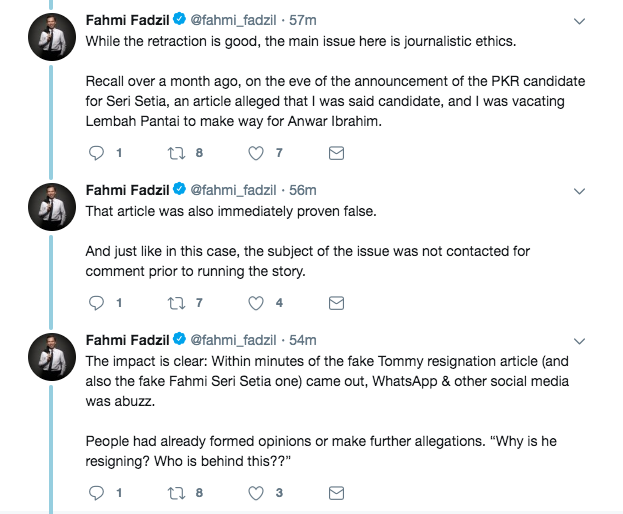Image resolution: width=623 pixels, height=514 pixels.
Task: Share the 56m tweet by message icon
Action: [337, 302]
